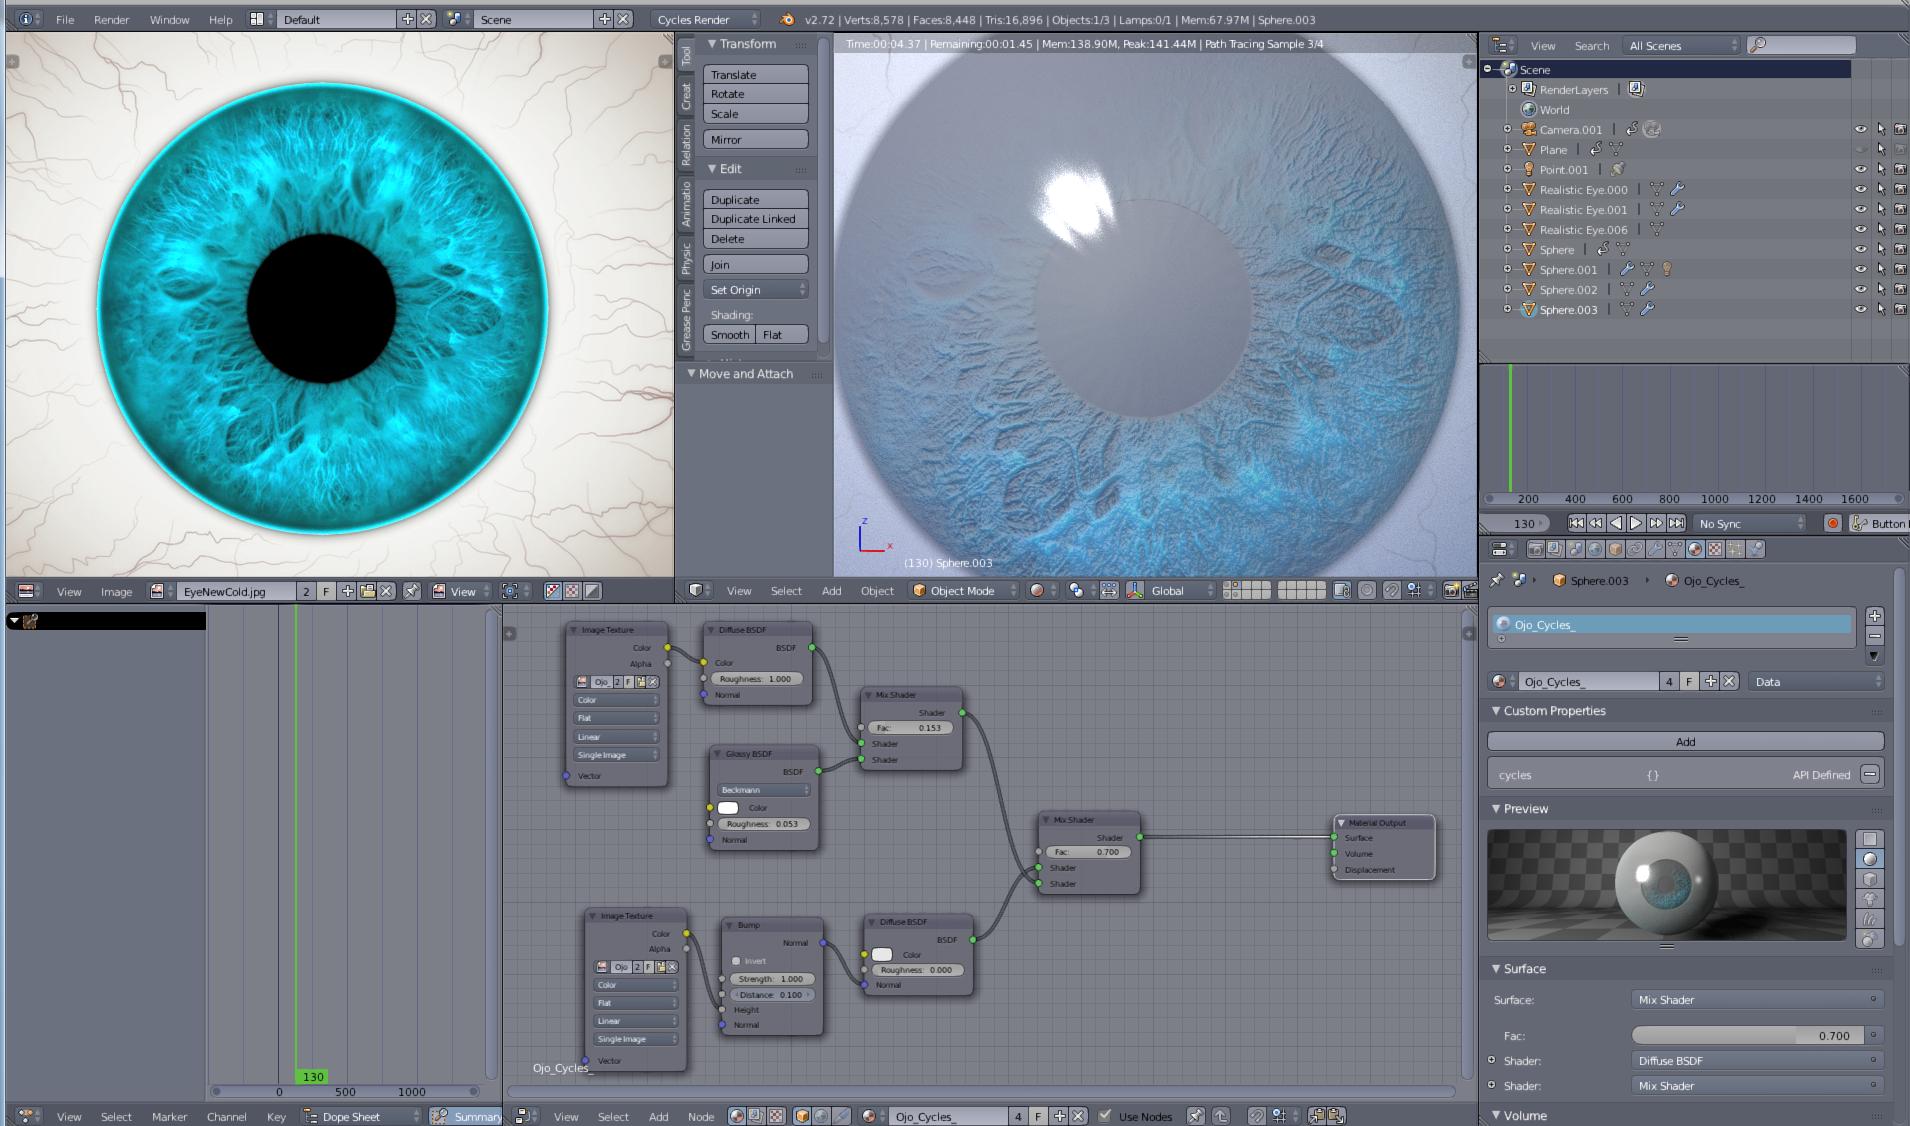
Task: Open the Scene properties tab
Action: point(1575,549)
